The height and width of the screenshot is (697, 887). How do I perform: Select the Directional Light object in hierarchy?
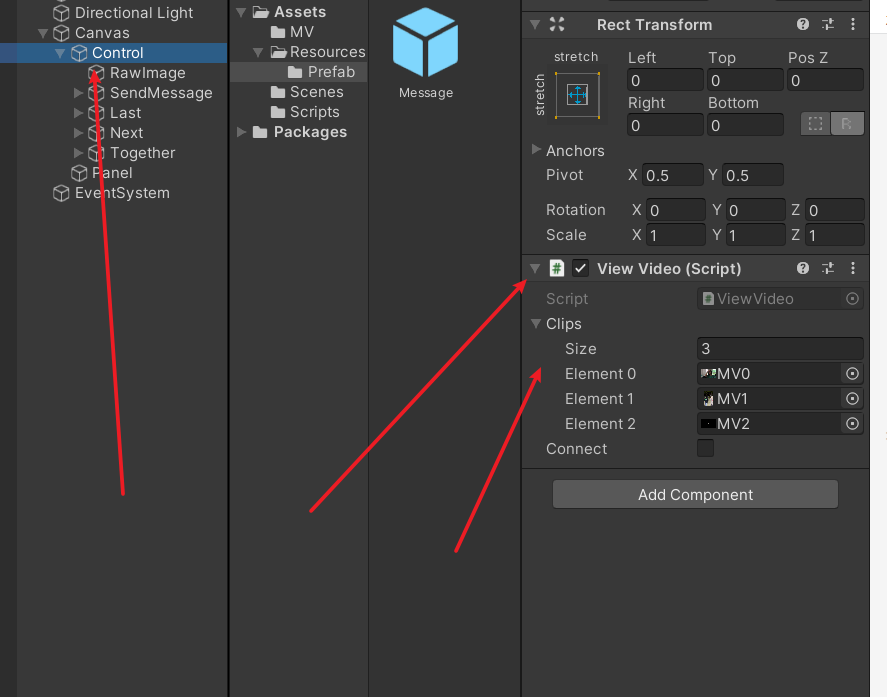(134, 12)
